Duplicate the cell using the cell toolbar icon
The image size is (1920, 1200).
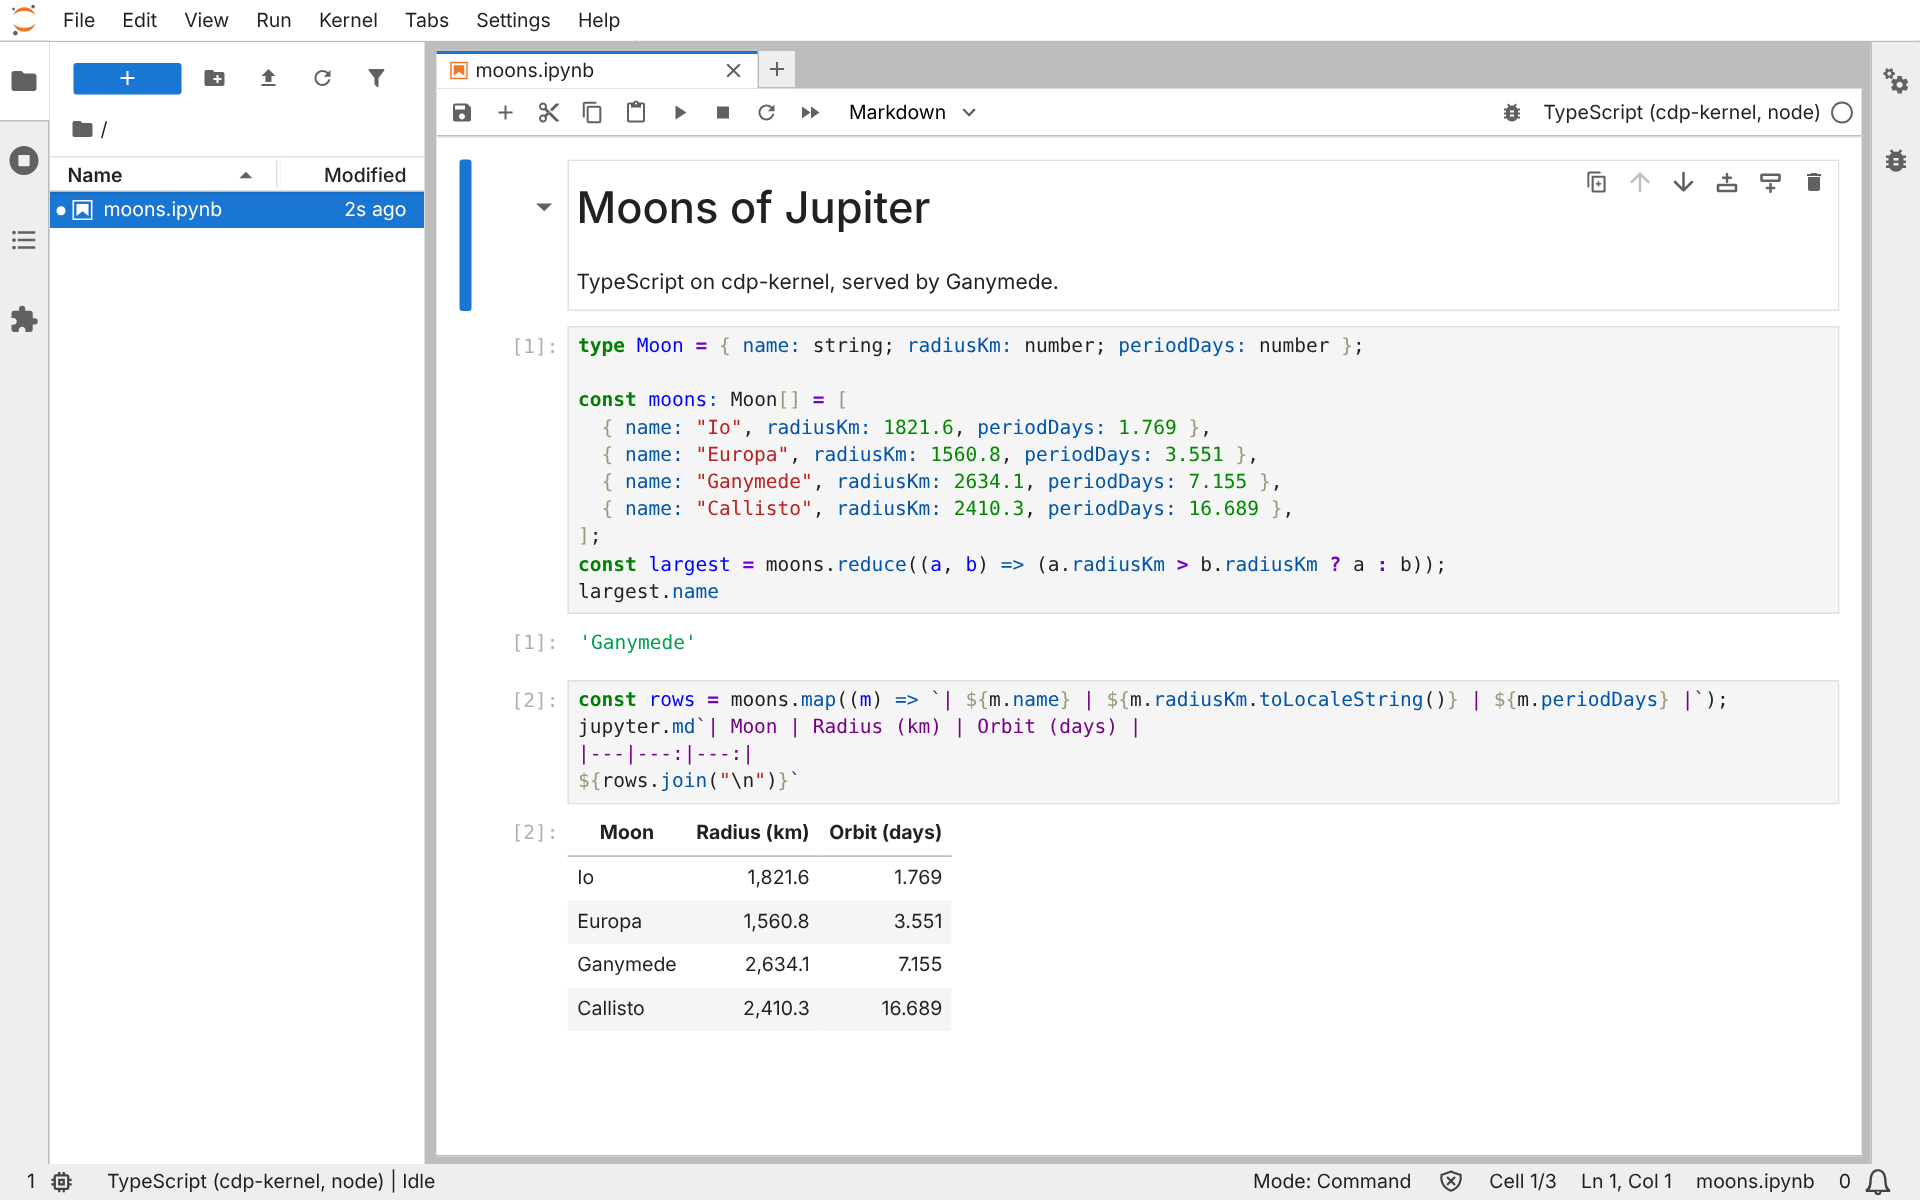point(1597,182)
